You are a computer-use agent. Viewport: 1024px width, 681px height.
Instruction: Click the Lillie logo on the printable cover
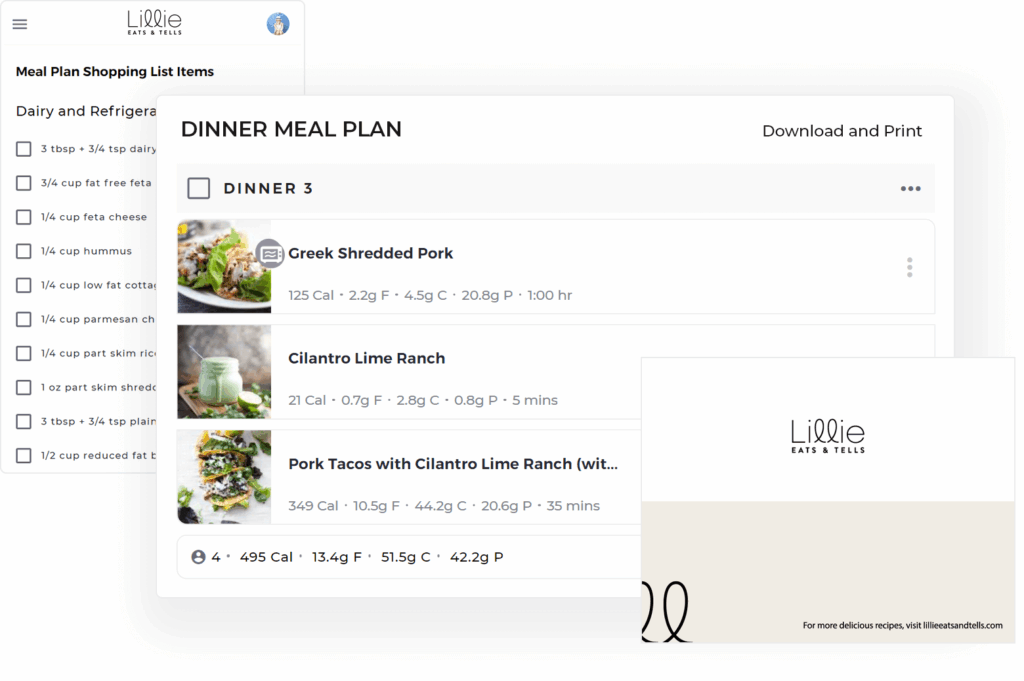tap(827, 436)
